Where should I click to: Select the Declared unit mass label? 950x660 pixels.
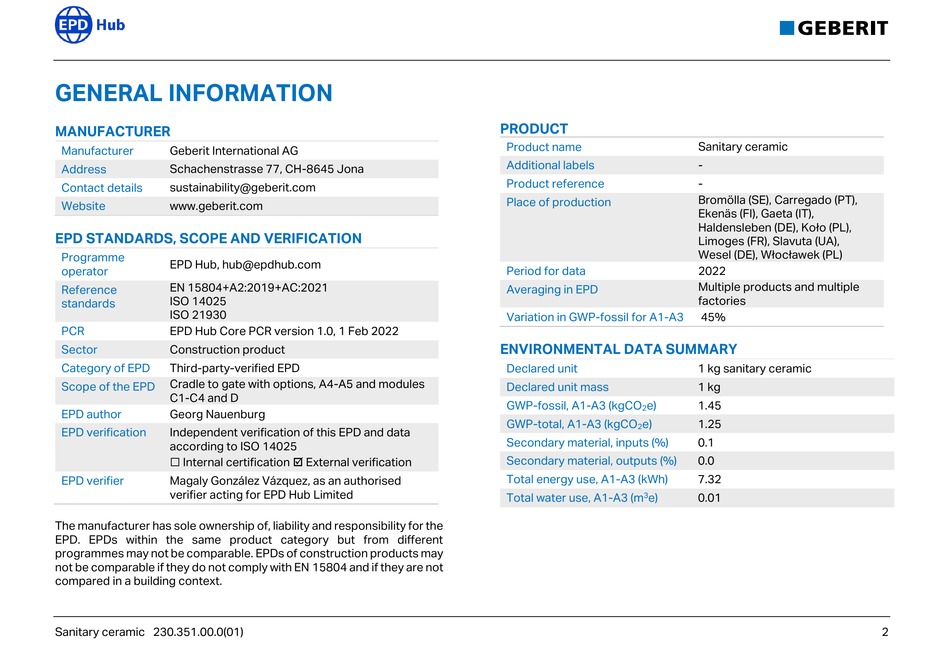click(x=557, y=387)
